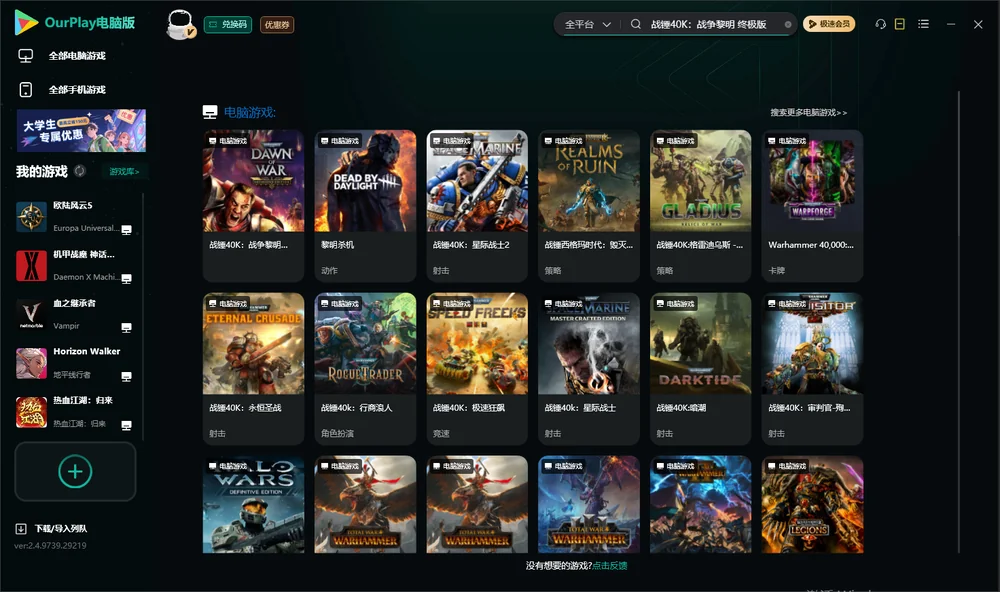This screenshot has height=592, width=1000.
Task: Open the user avatar profile
Action: tap(180, 24)
